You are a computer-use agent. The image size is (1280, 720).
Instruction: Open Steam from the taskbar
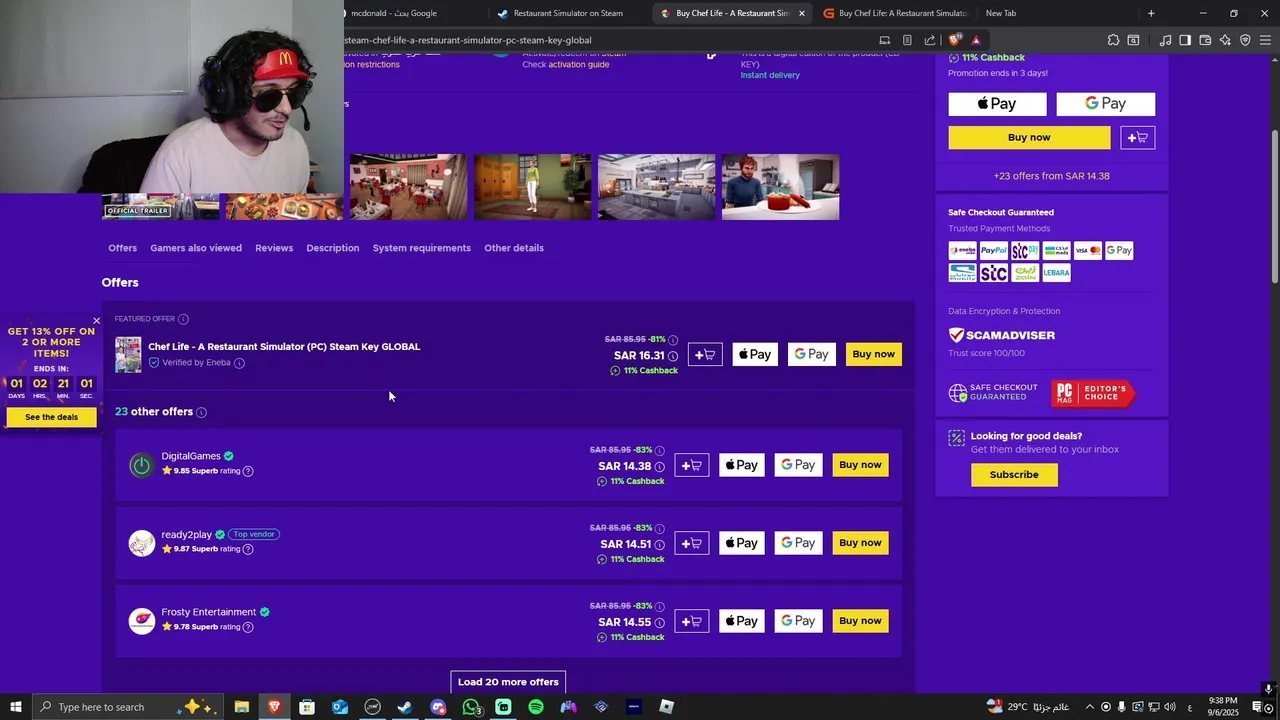point(405,707)
